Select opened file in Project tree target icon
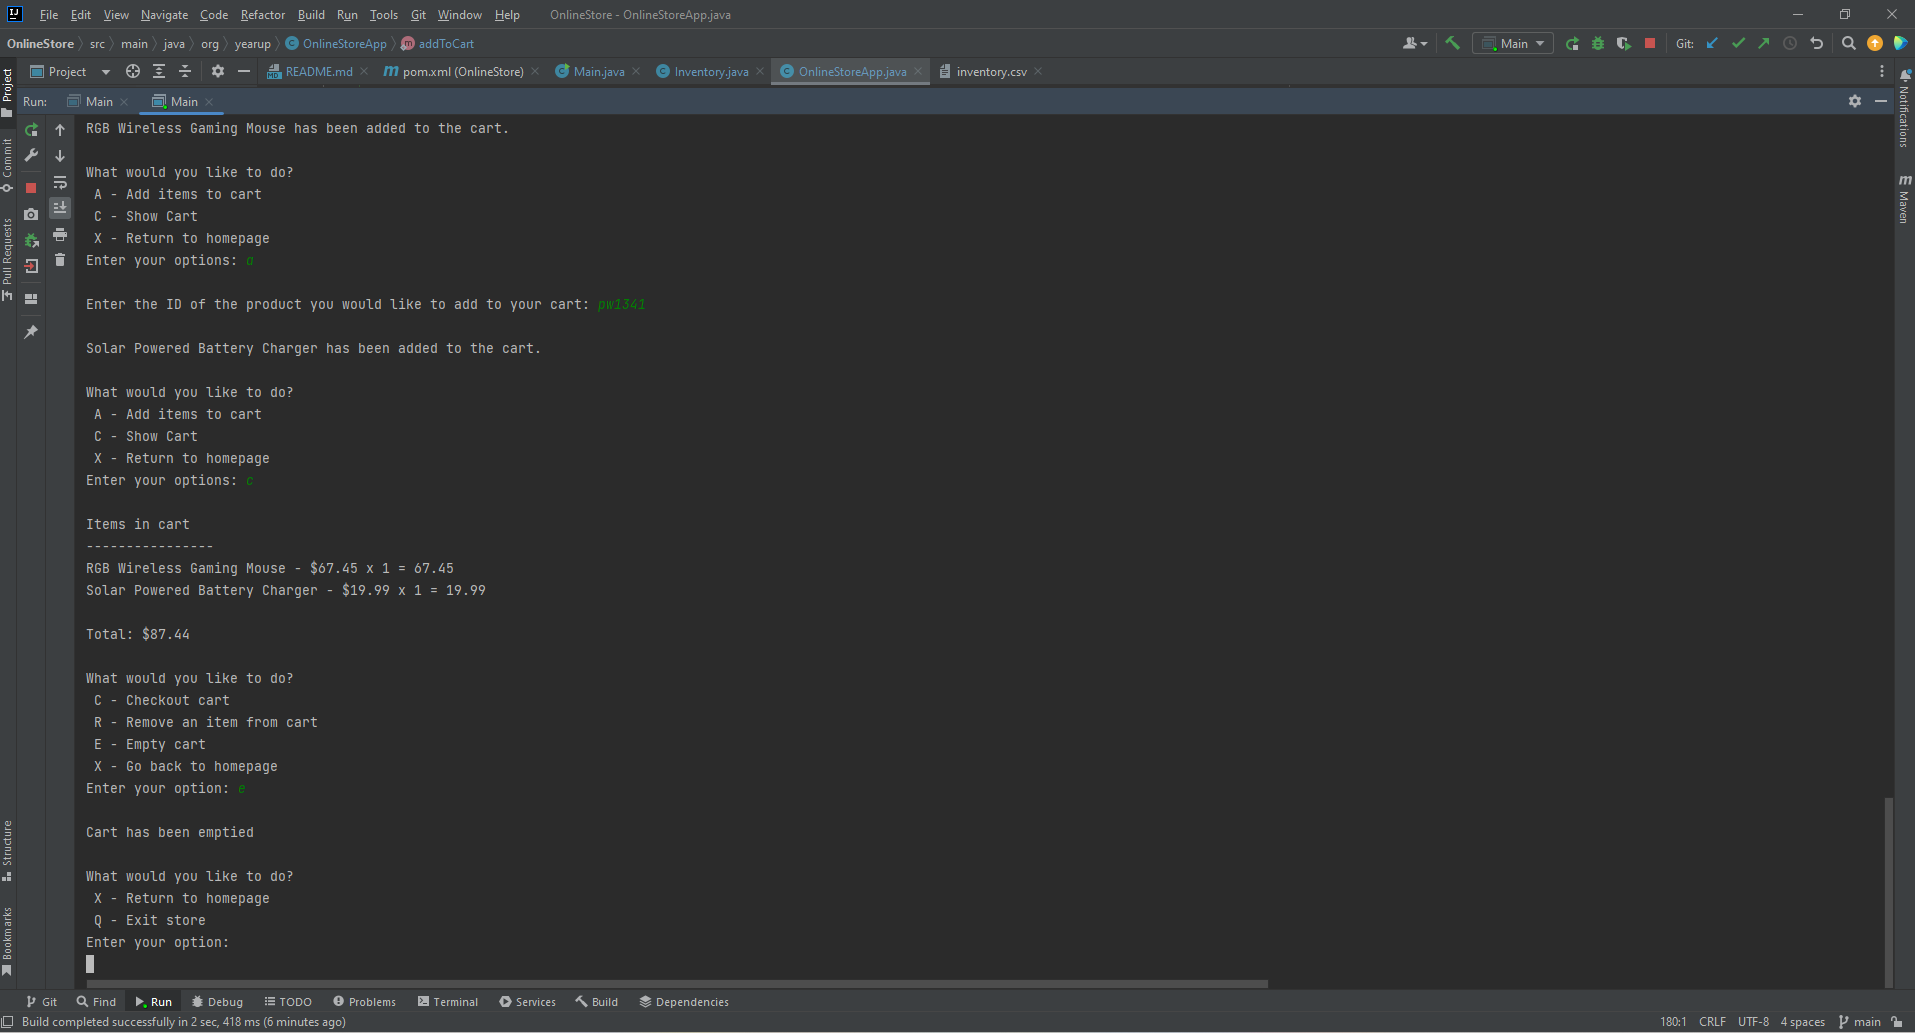The height and width of the screenshot is (1033, 1915). pyautogui.click(x=133, y=72)
